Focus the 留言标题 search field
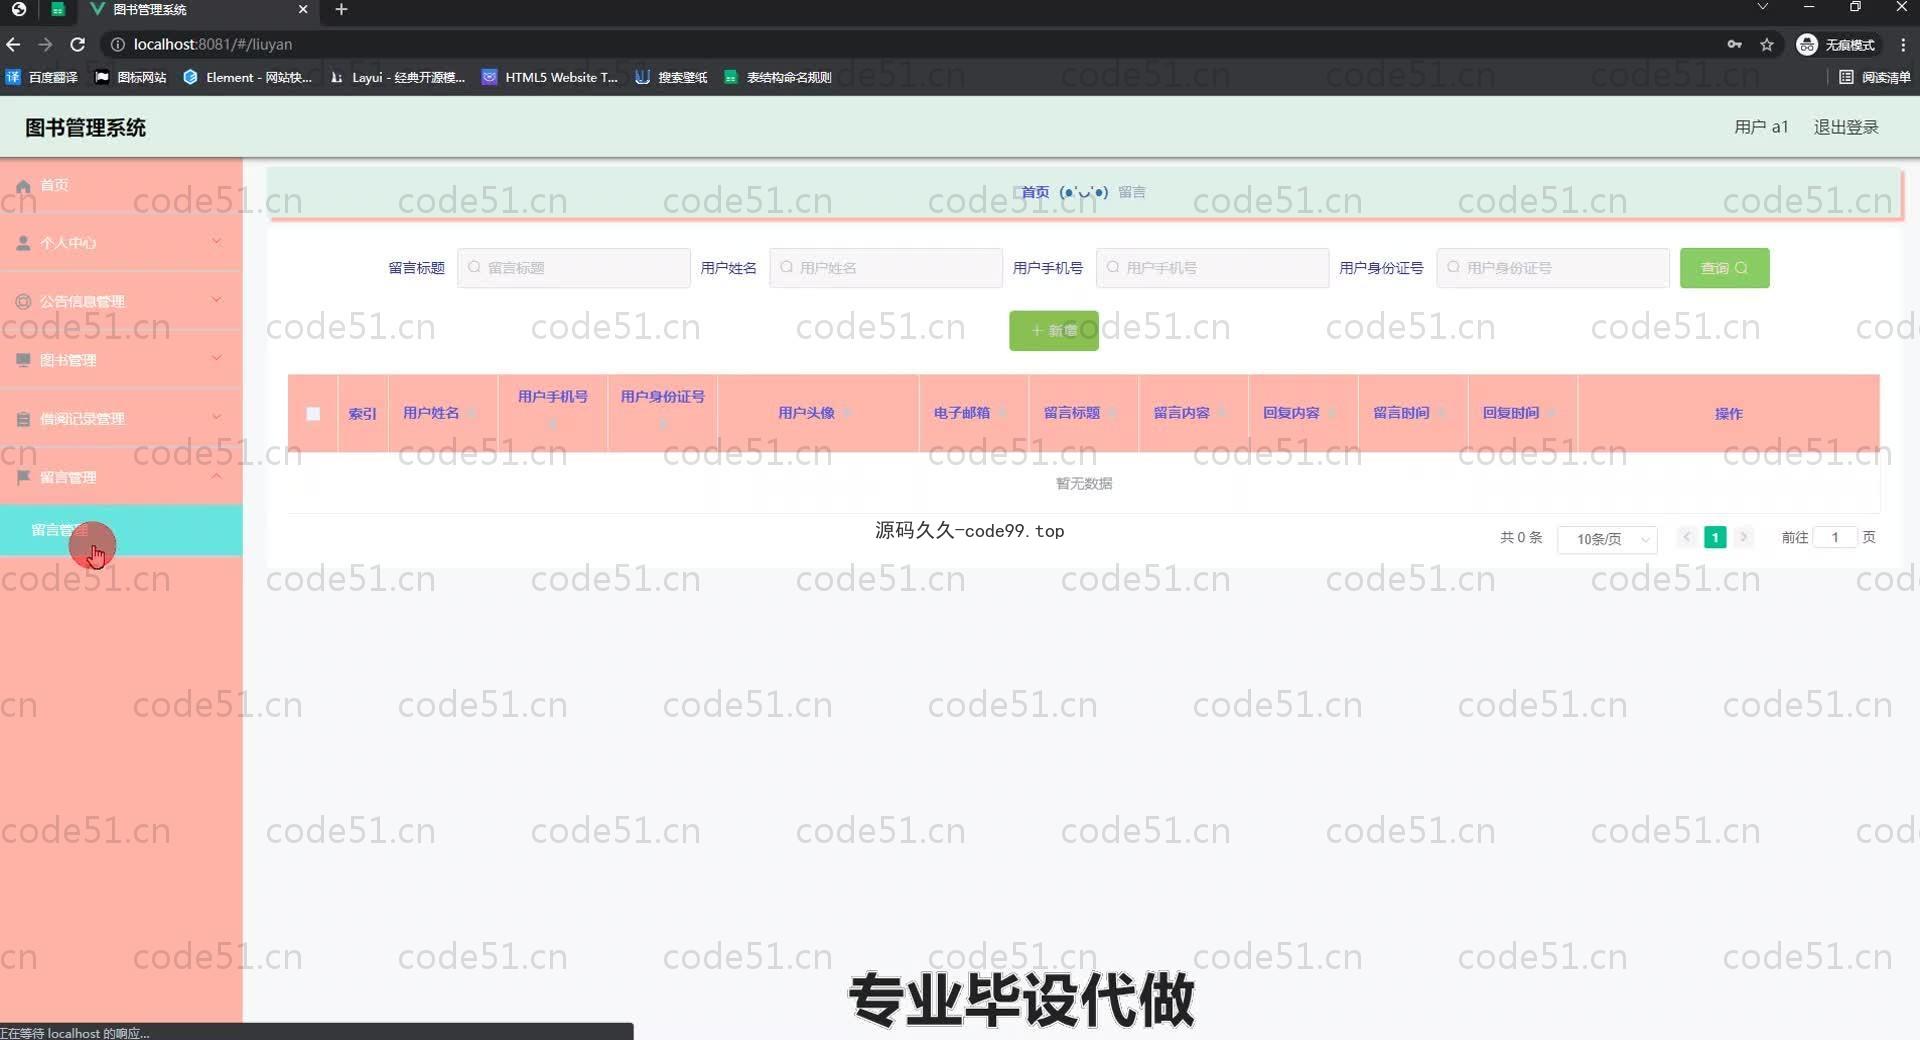Screen dimensions: 1920x1040 pos(574,268)
